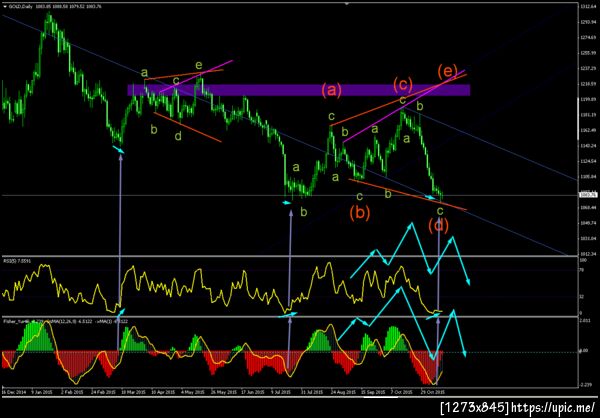This screenshot has height=418, width=600.
Task: Click the red (e) wave label
Action: (447, 72)
